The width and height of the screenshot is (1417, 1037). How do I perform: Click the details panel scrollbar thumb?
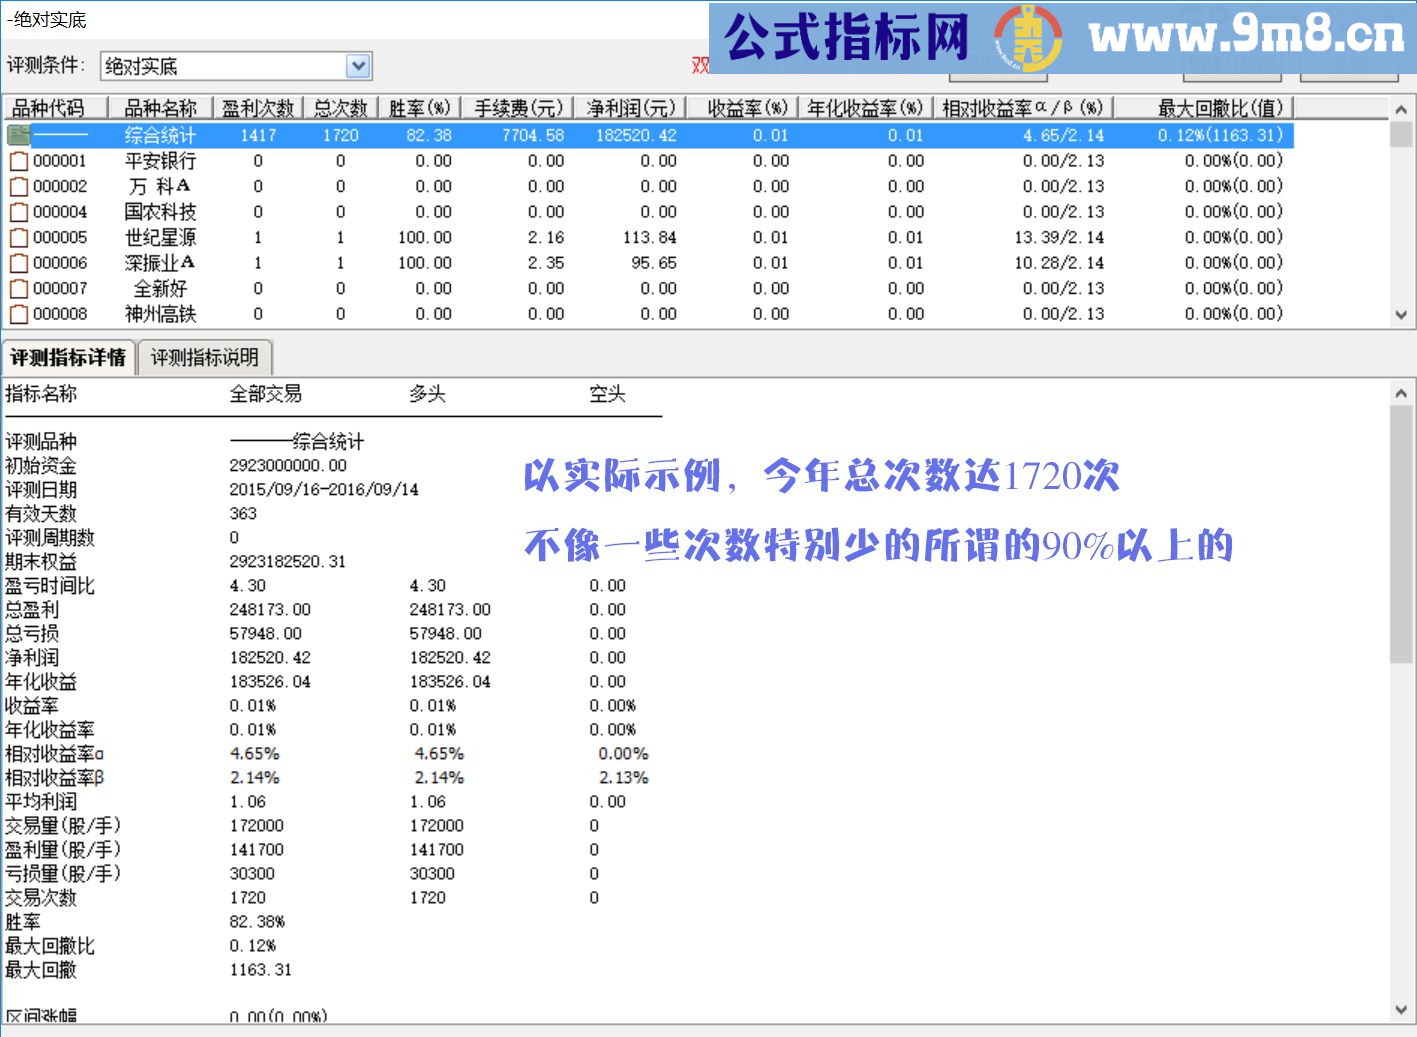(x=1401, y=534)
